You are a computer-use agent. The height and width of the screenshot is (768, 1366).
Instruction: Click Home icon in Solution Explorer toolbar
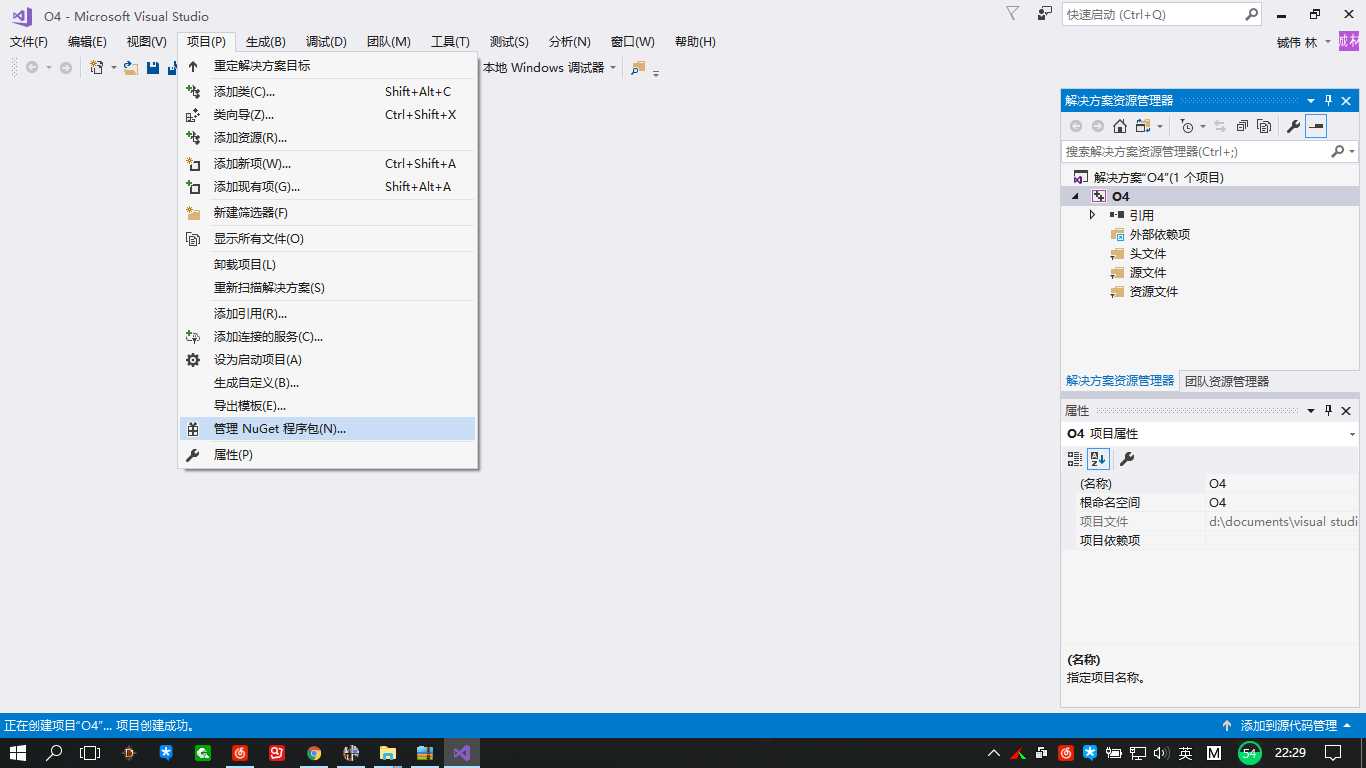tap(1120, 126)
